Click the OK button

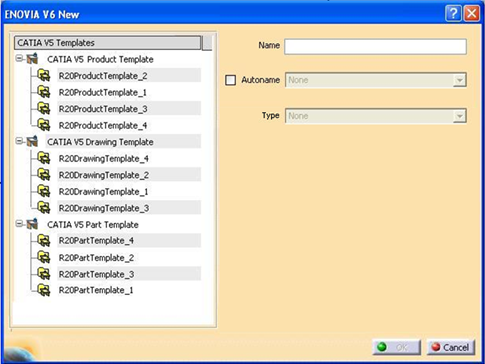pyautogui.click(x=397, y=347)
